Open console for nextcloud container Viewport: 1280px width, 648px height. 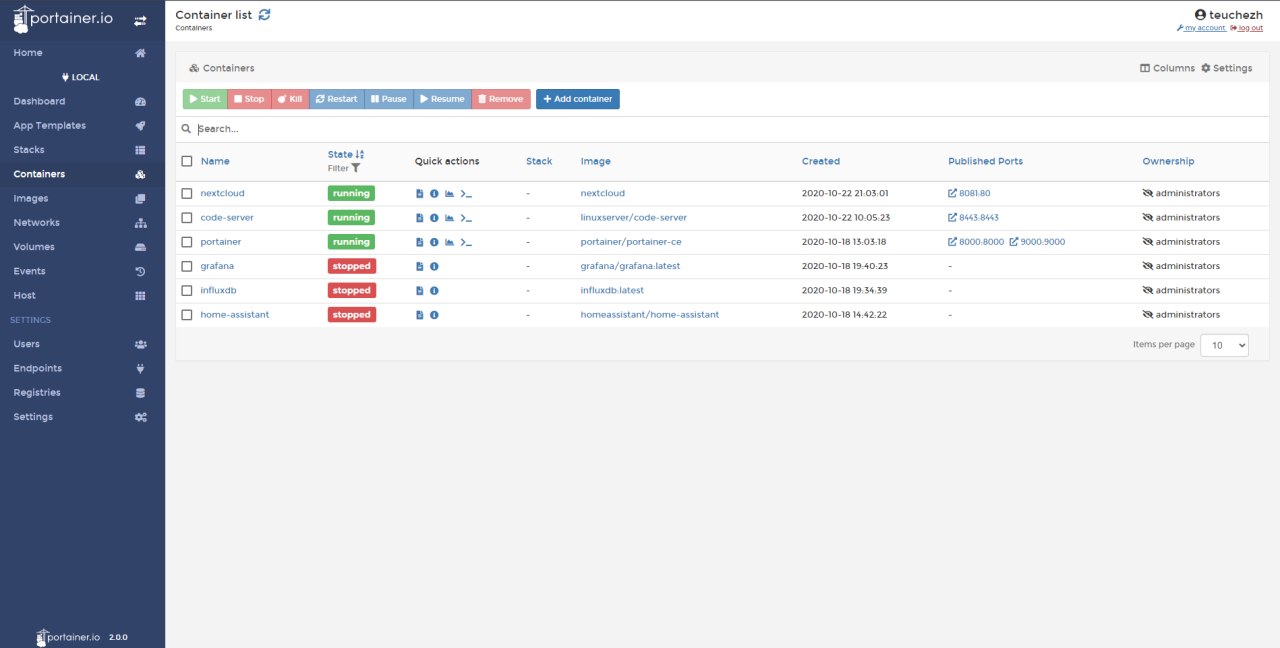466,193
